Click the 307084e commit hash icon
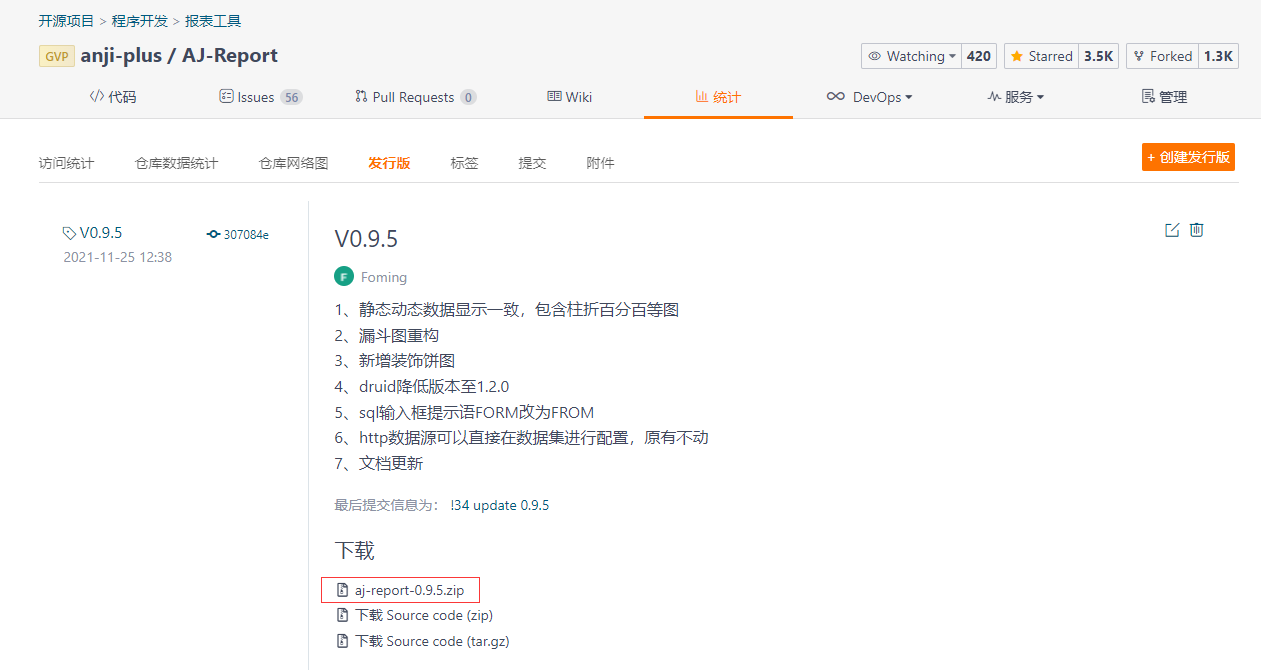This screenshot has width=1261, height=670. 213,234
